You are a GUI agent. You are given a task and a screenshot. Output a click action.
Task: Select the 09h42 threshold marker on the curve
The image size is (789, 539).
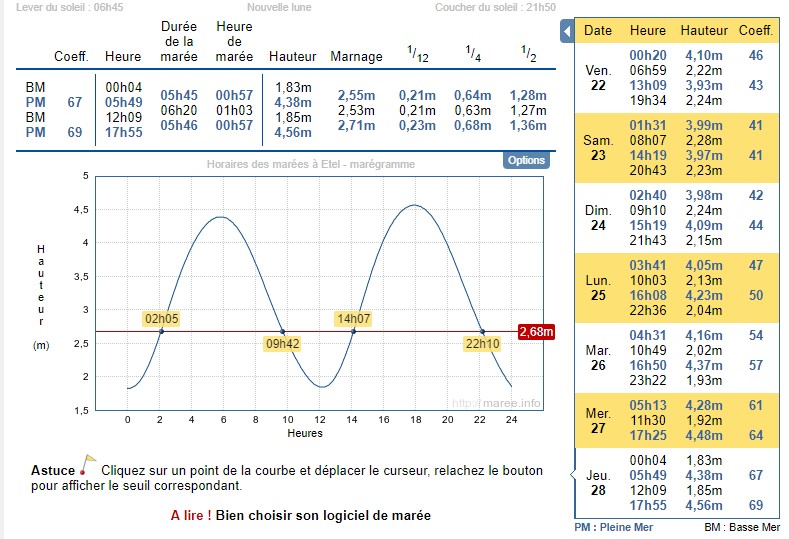point(283,344)
